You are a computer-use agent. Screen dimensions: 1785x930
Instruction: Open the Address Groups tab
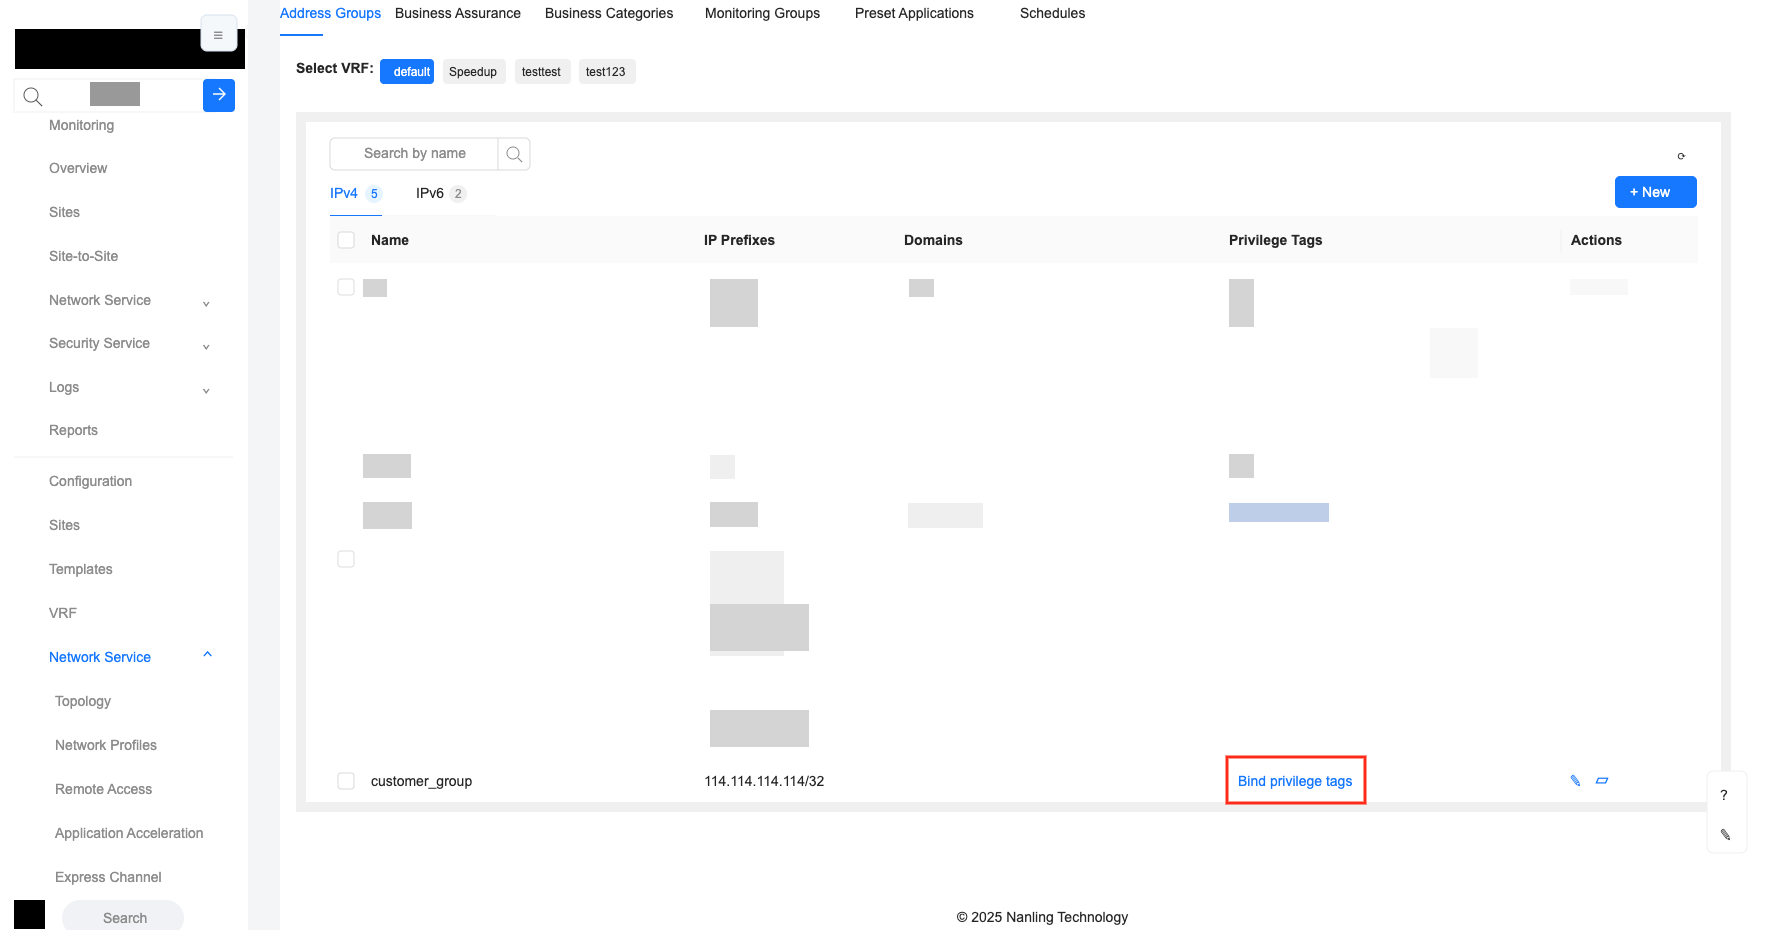[330, 13]
